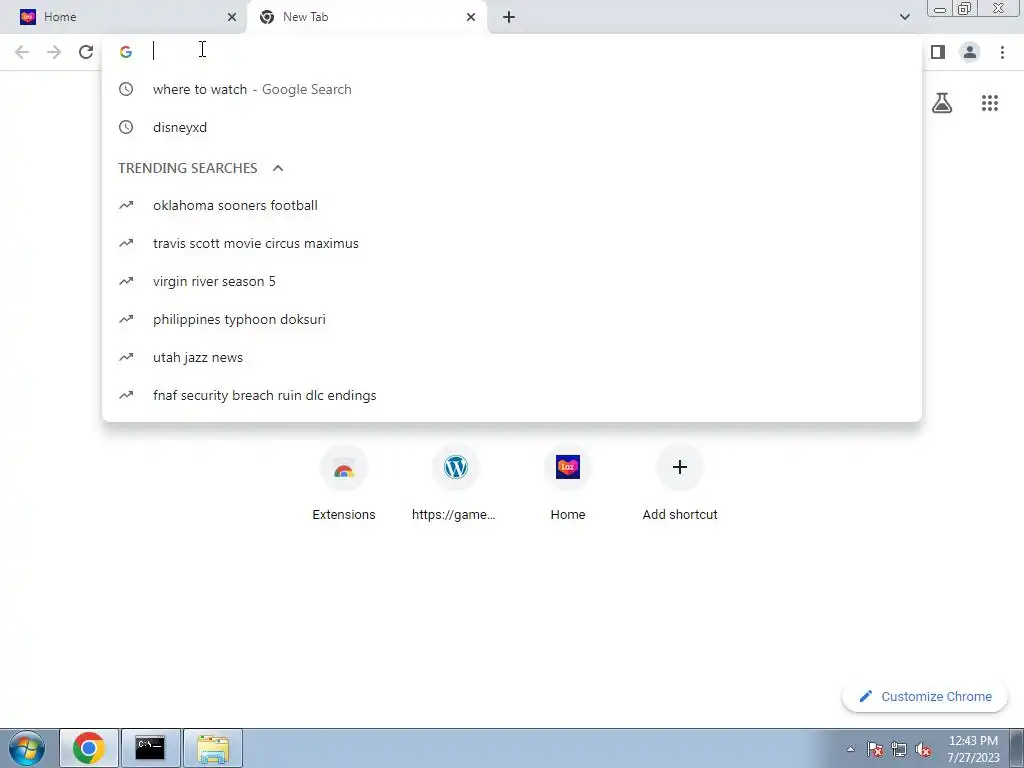Choose 'travis scott movie circus maximus' suggestion

coord(511,243)
